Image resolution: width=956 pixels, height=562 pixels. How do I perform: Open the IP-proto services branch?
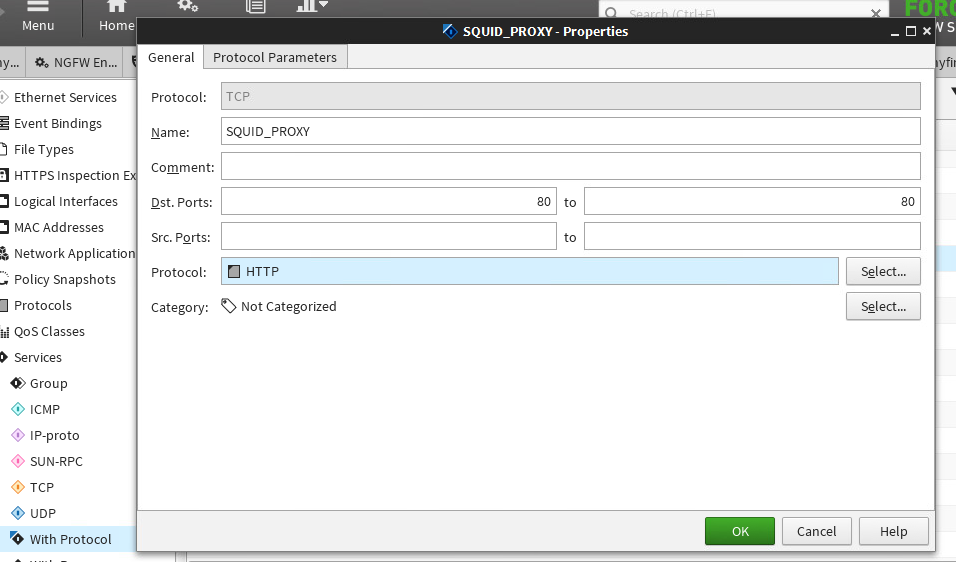pyautogui.click(x=54, y=436)
